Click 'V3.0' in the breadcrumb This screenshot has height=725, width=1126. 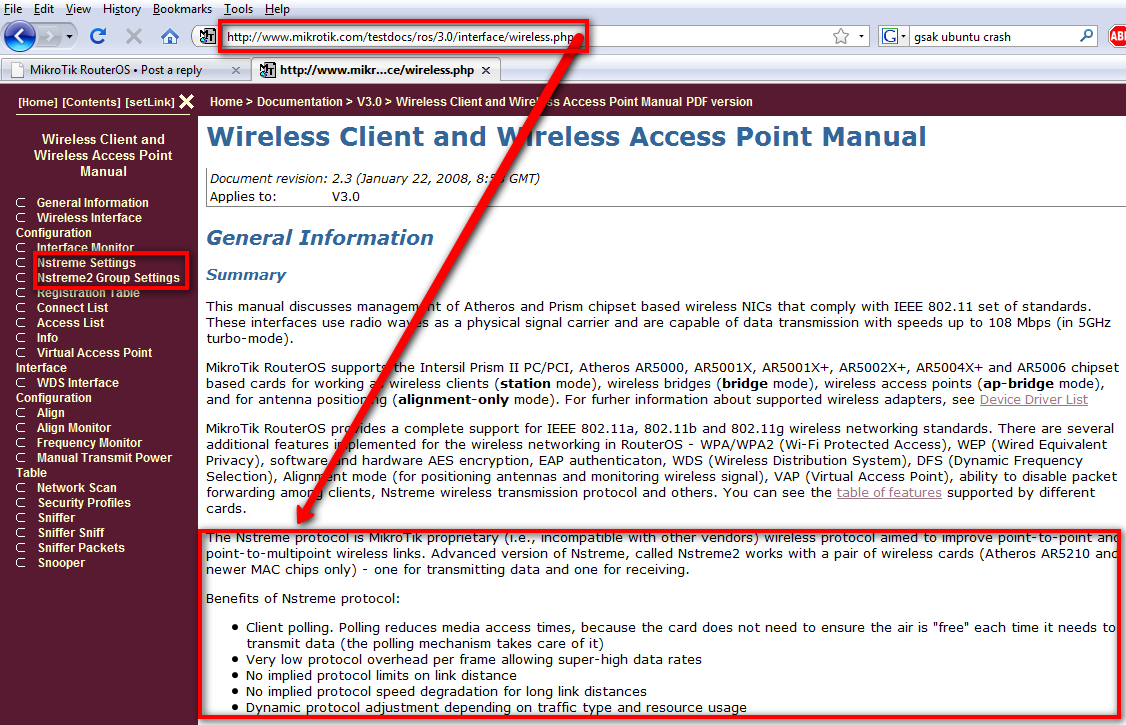tap(369, 102)
